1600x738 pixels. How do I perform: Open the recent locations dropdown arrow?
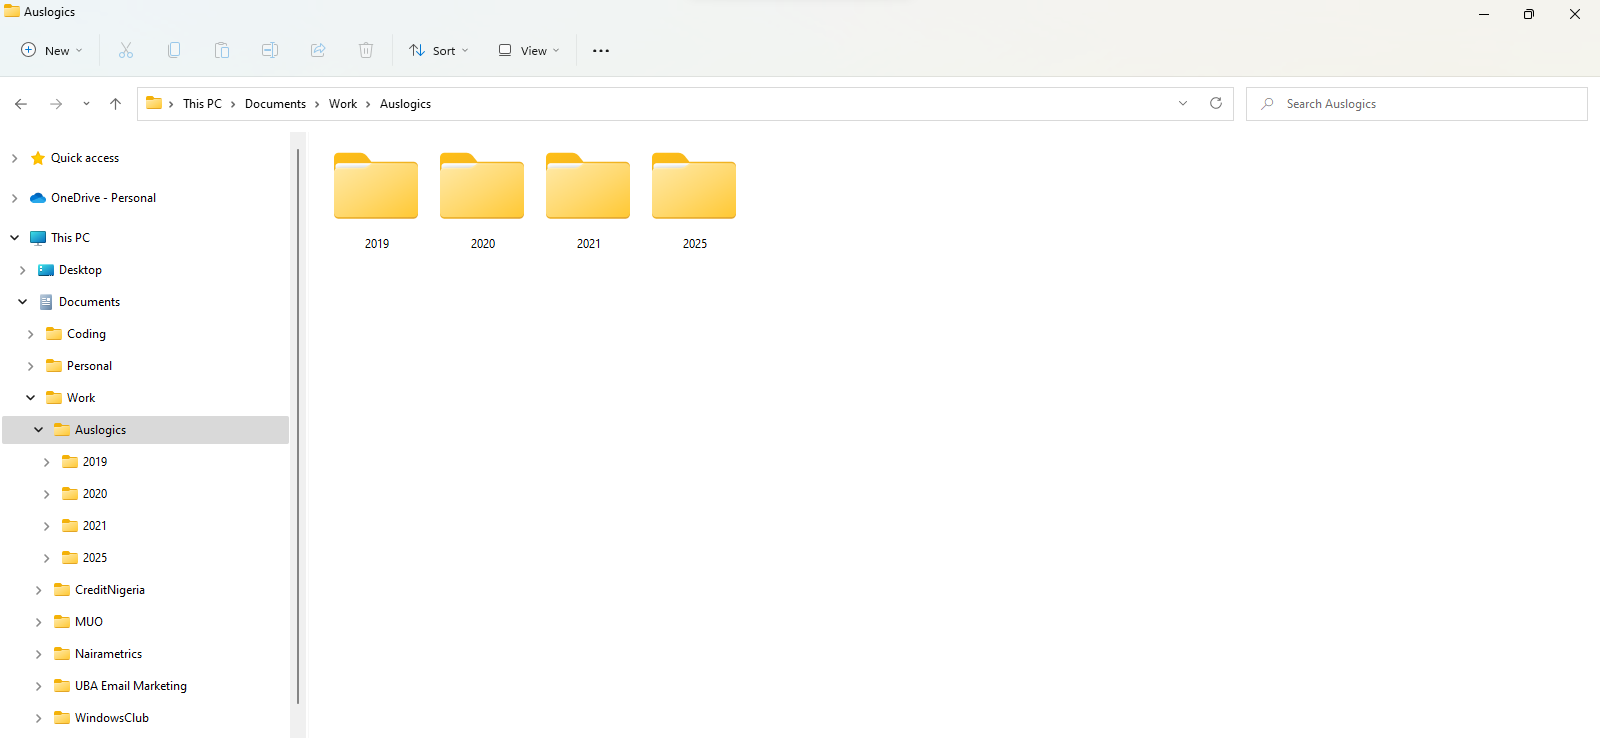86,104
